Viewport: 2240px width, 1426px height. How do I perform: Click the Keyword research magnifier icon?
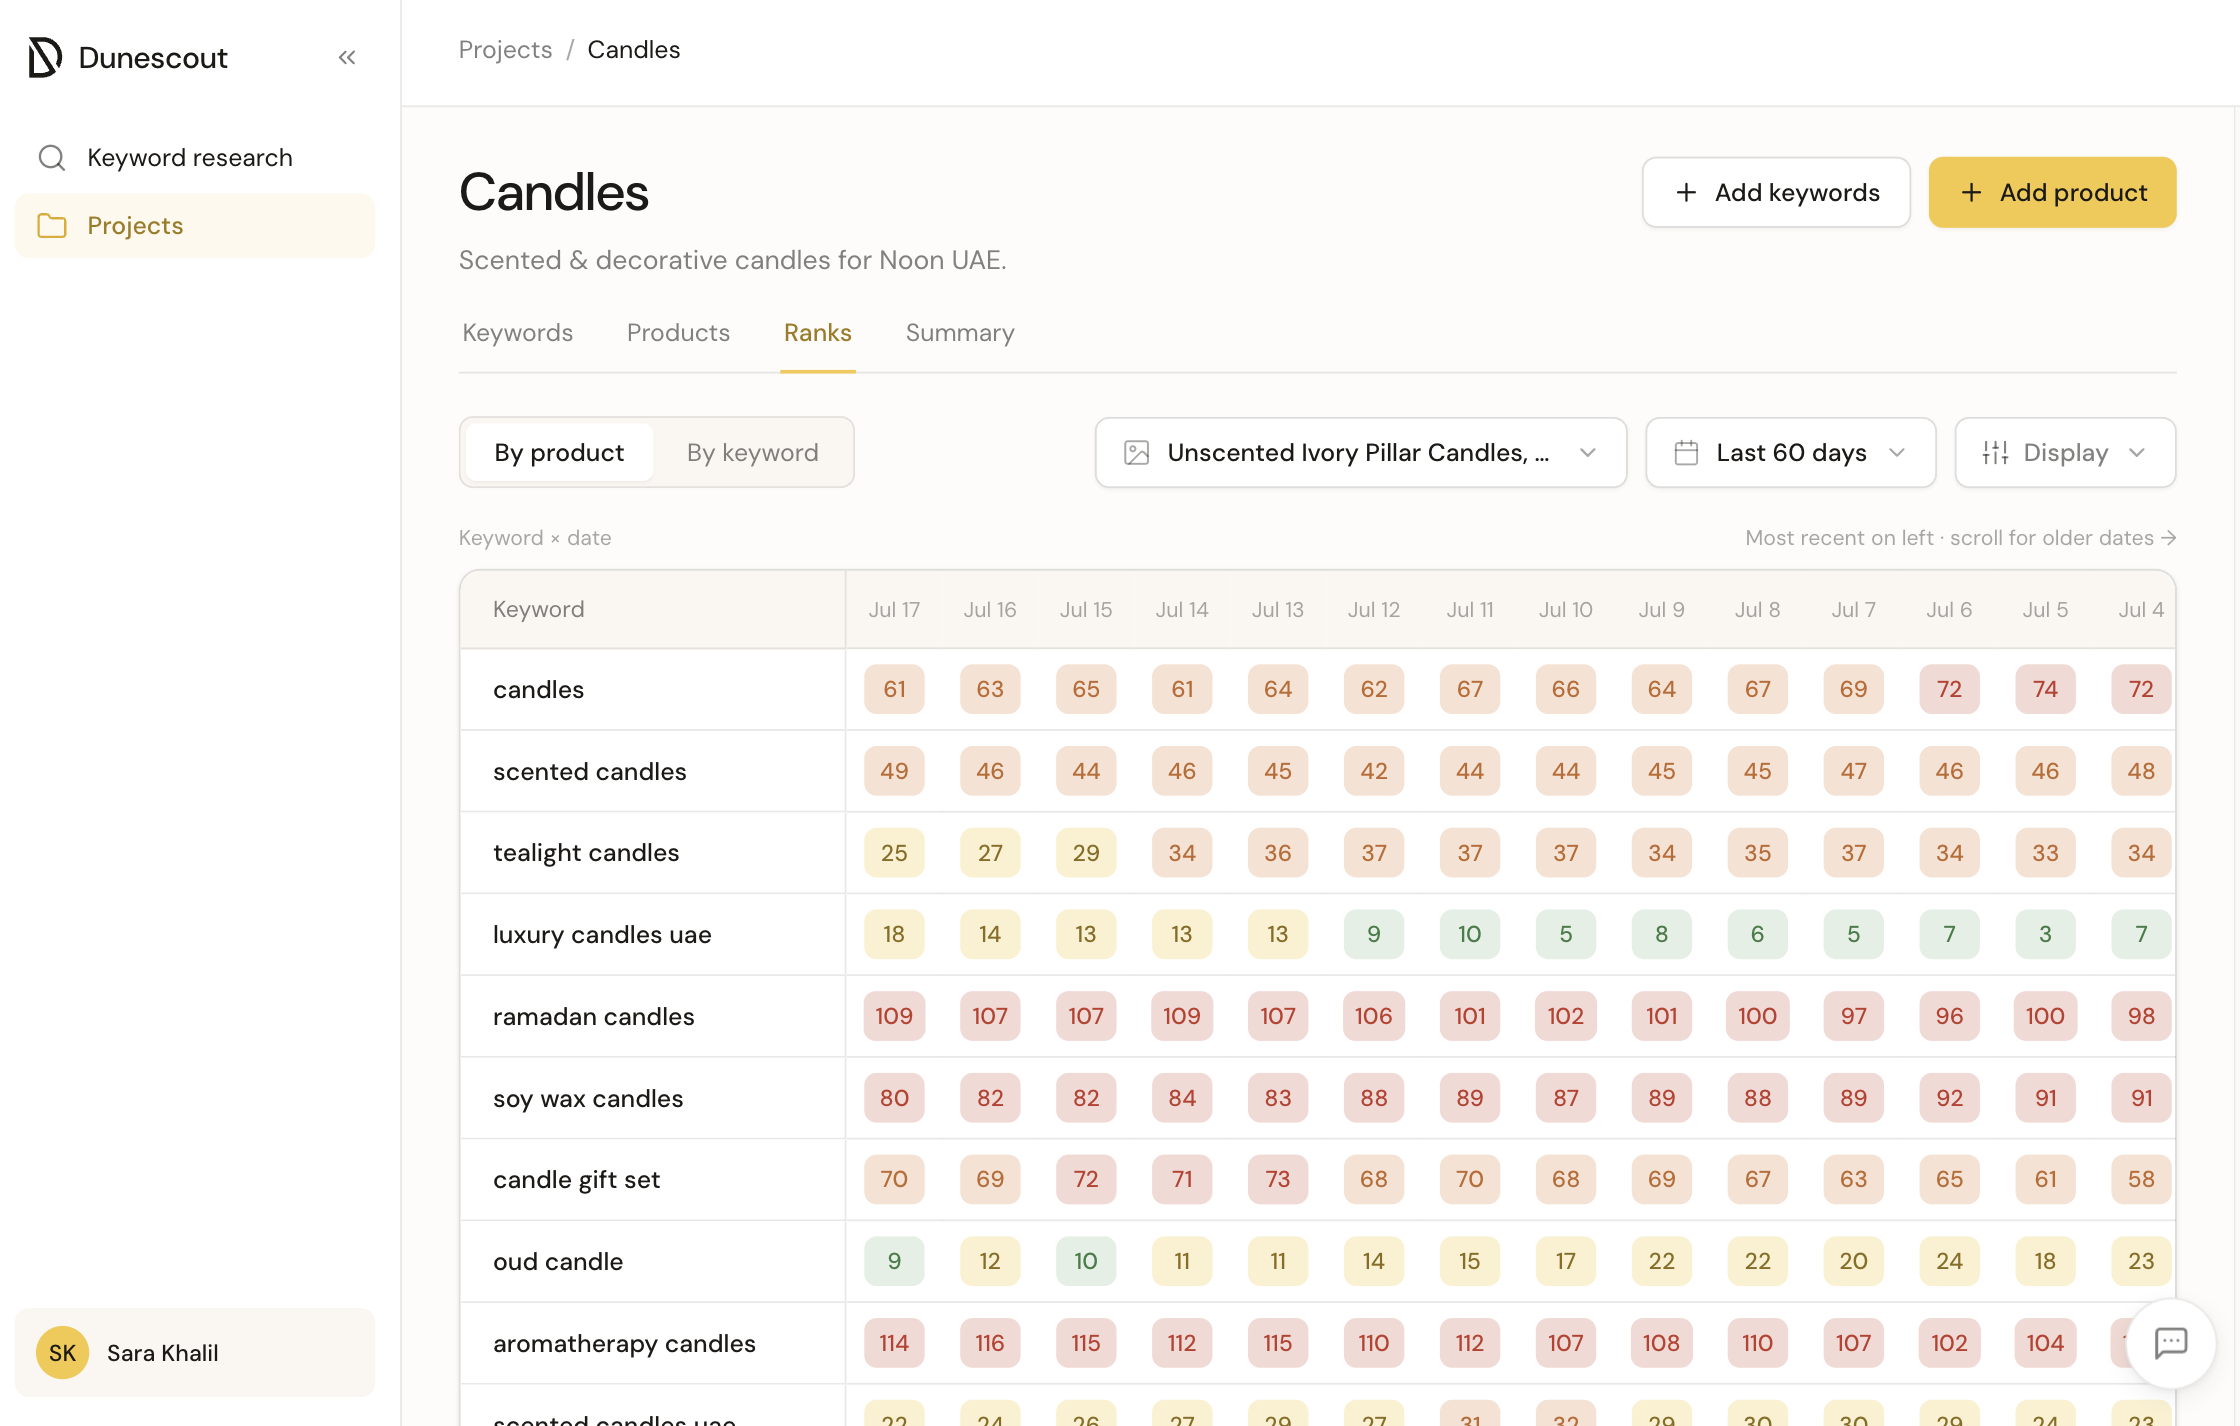[x=52, y=158]
